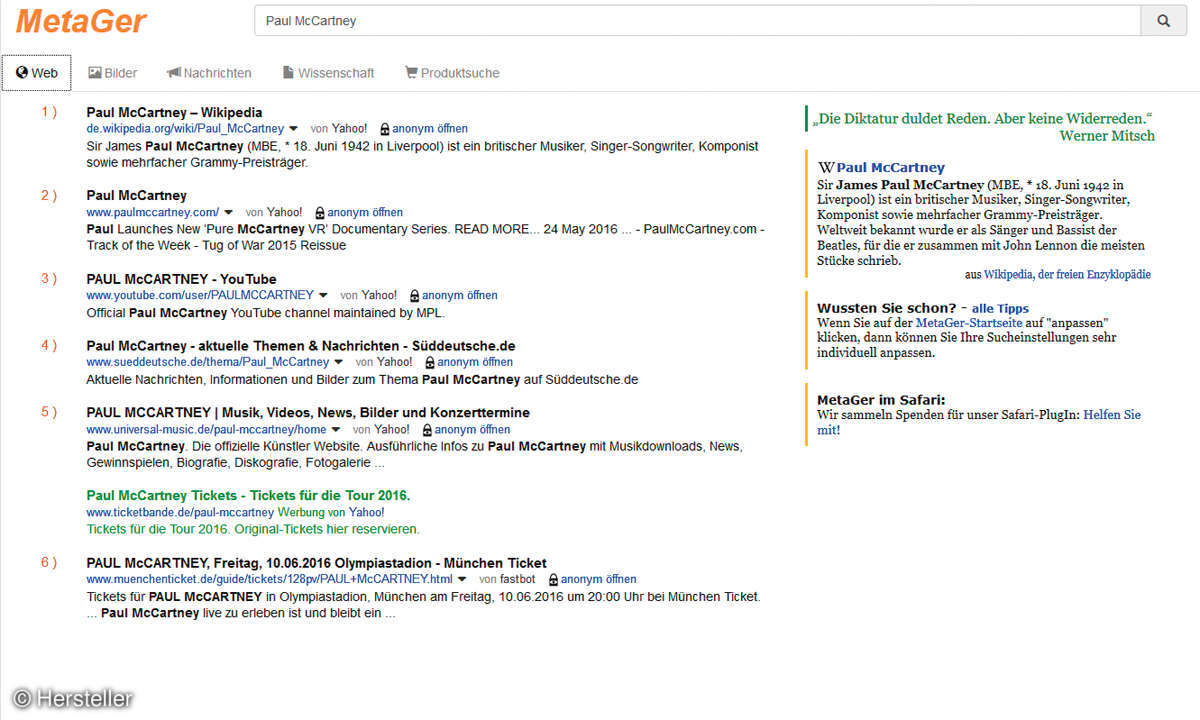Click anonym öffnen for Süddeutsche result
Viewport: 1200px width, 720px height.
point(475,362)
